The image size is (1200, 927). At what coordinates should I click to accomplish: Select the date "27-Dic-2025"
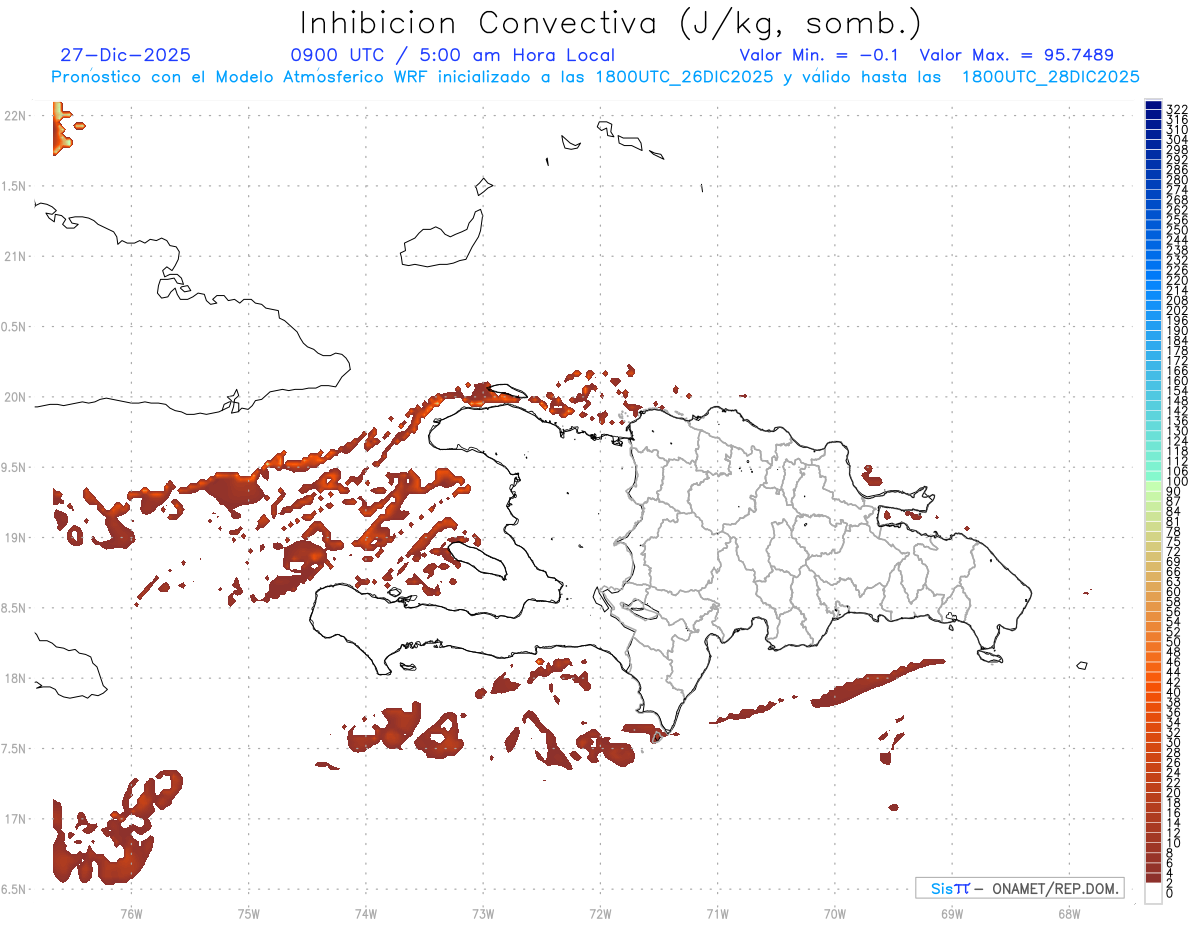125,55
